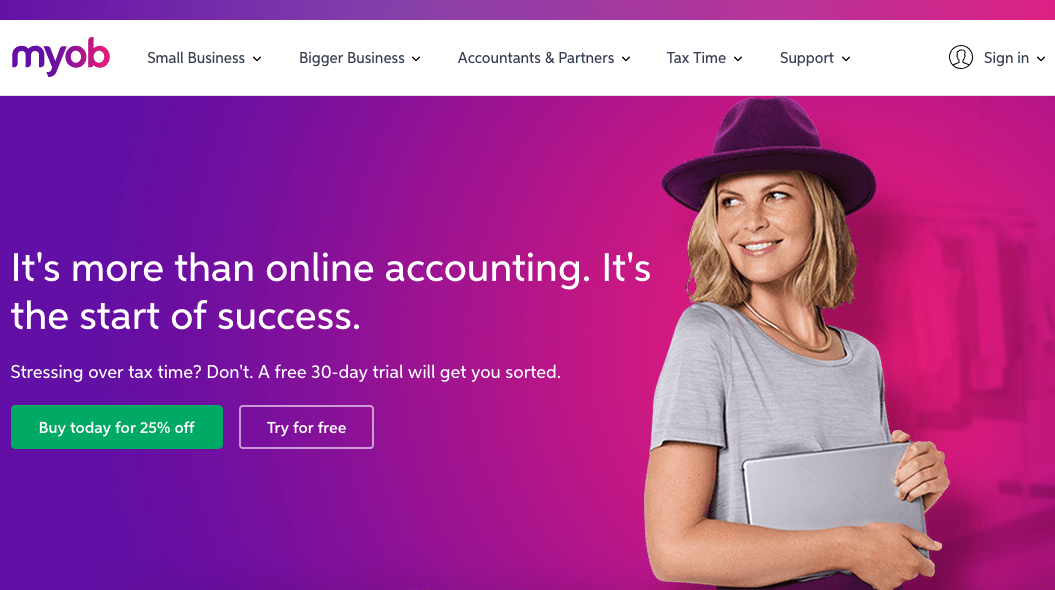This screenshot has height=590, width=1055.
Task: Click the hero headline about online accounting
Action: 330,292
